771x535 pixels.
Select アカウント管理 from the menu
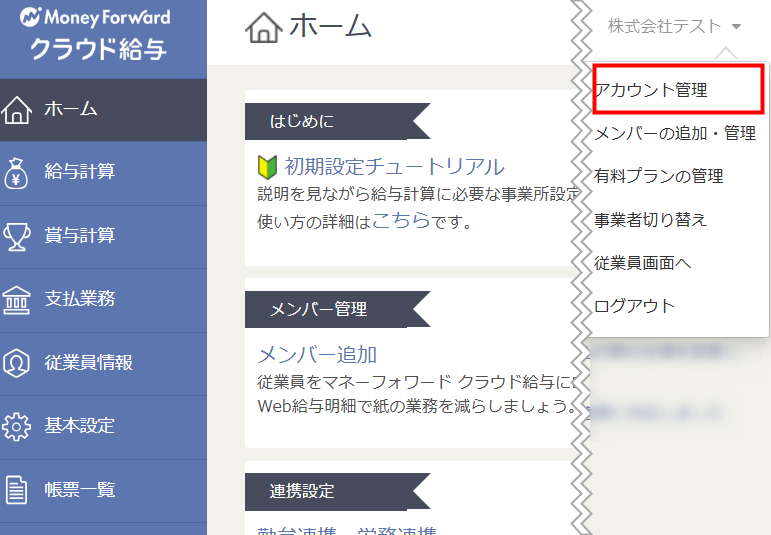coord(651,90)
